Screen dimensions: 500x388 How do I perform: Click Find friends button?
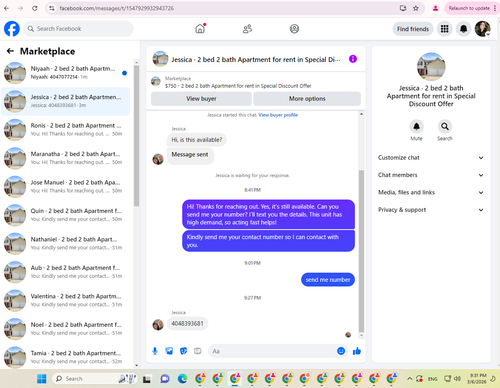click(413, 29)
